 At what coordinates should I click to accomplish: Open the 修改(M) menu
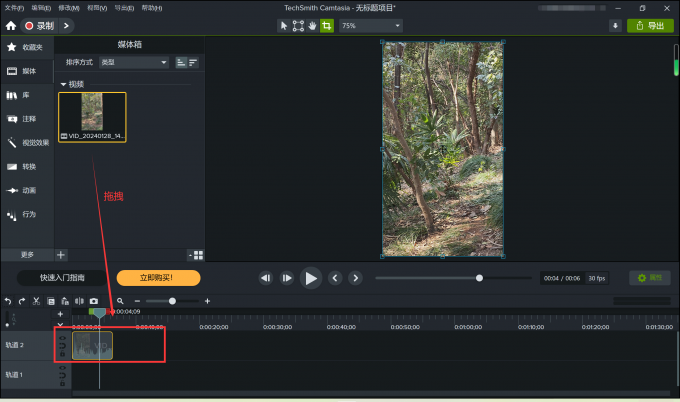click(x=69, y=8)
